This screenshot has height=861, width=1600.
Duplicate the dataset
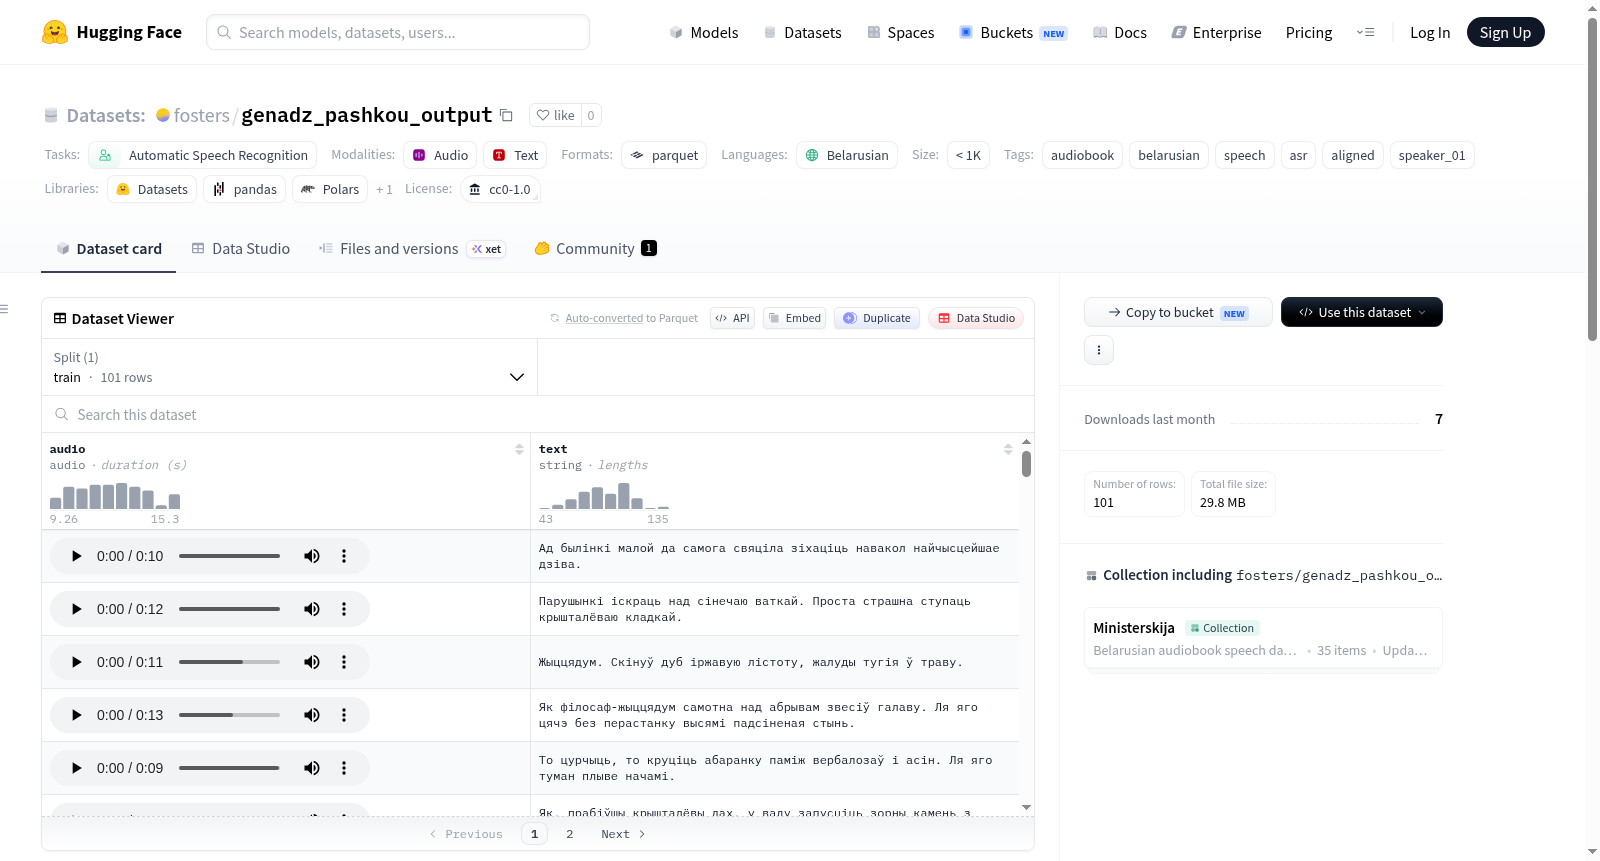(877, 318)
